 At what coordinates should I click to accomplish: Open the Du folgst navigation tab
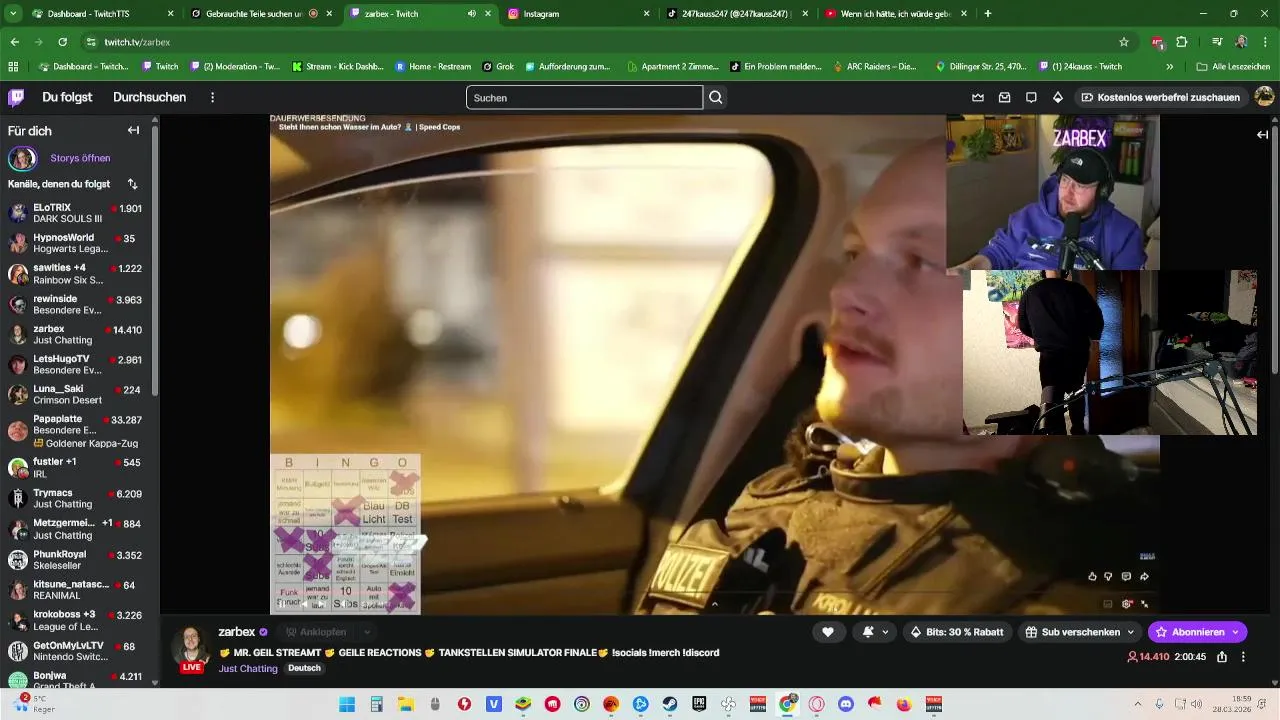coord(67,97)
